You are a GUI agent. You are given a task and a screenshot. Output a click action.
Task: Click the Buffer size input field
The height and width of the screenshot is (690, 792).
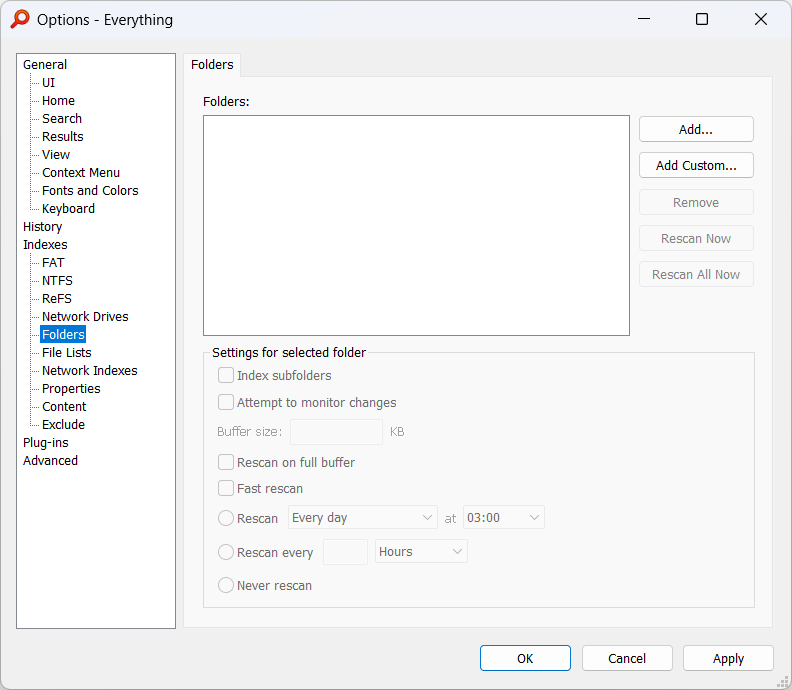point(335,432)
